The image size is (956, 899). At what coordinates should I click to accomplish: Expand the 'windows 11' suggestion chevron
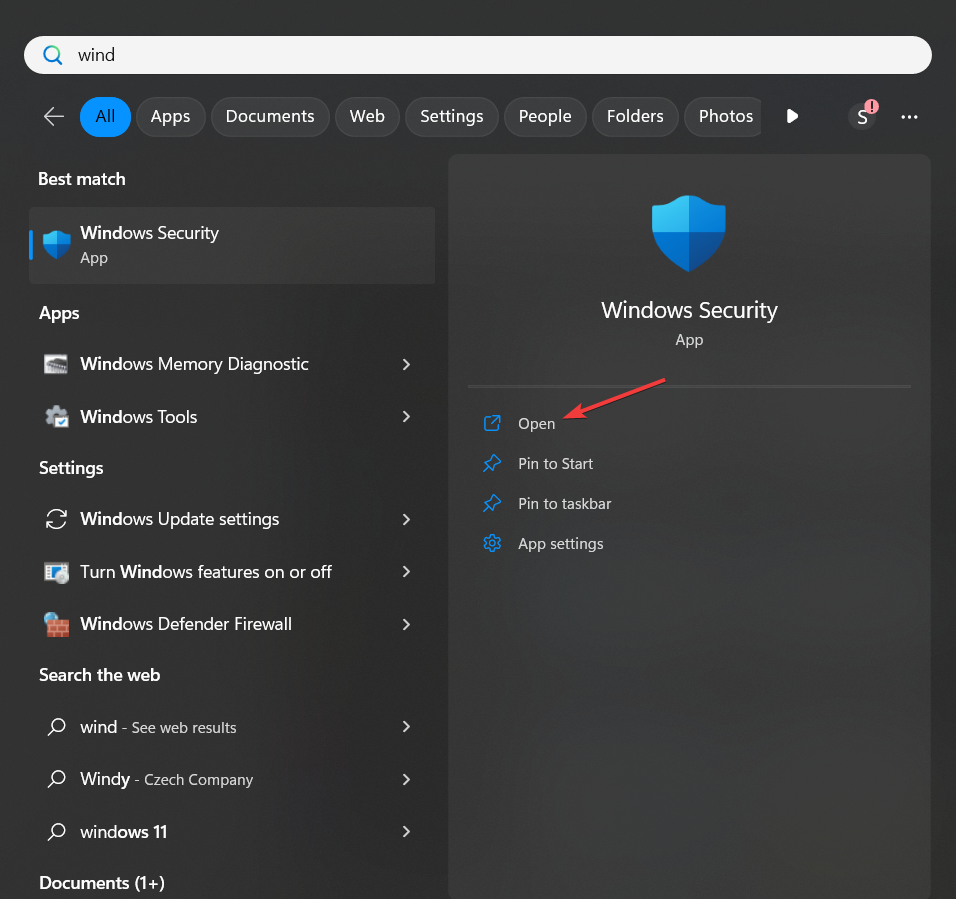coord(406,831)
